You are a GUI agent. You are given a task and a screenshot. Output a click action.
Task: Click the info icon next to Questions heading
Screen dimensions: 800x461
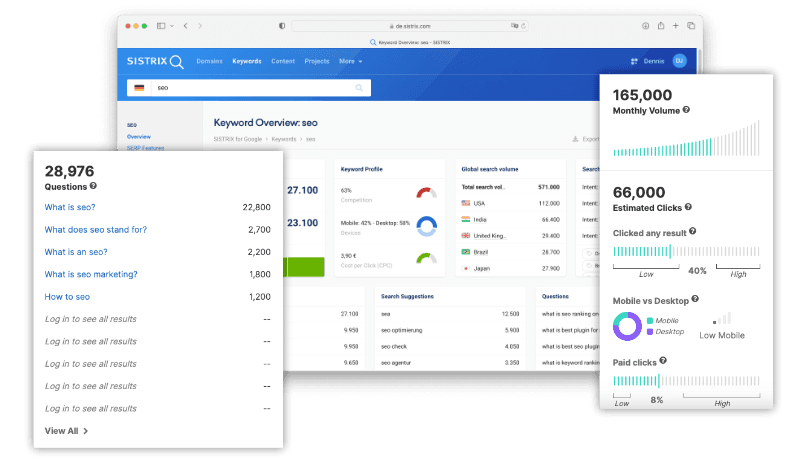click(93, 186)
